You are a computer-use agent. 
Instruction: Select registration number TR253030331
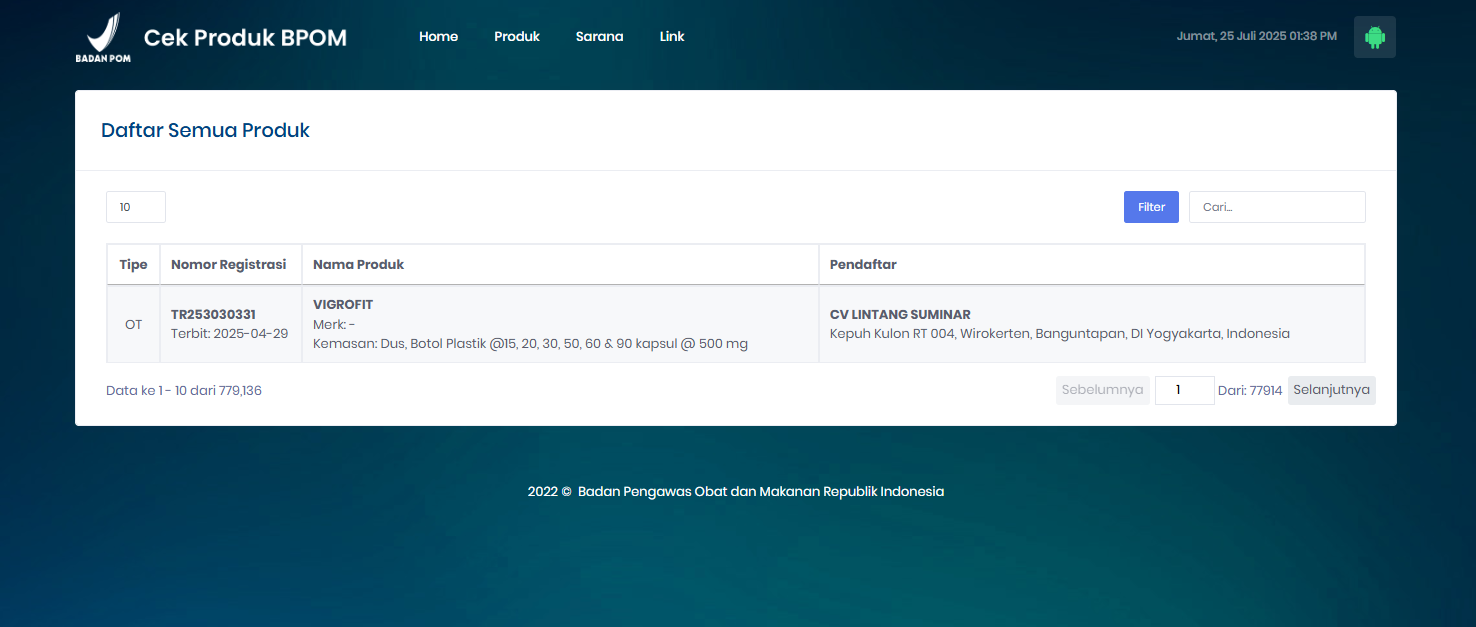tap(213, 315)
